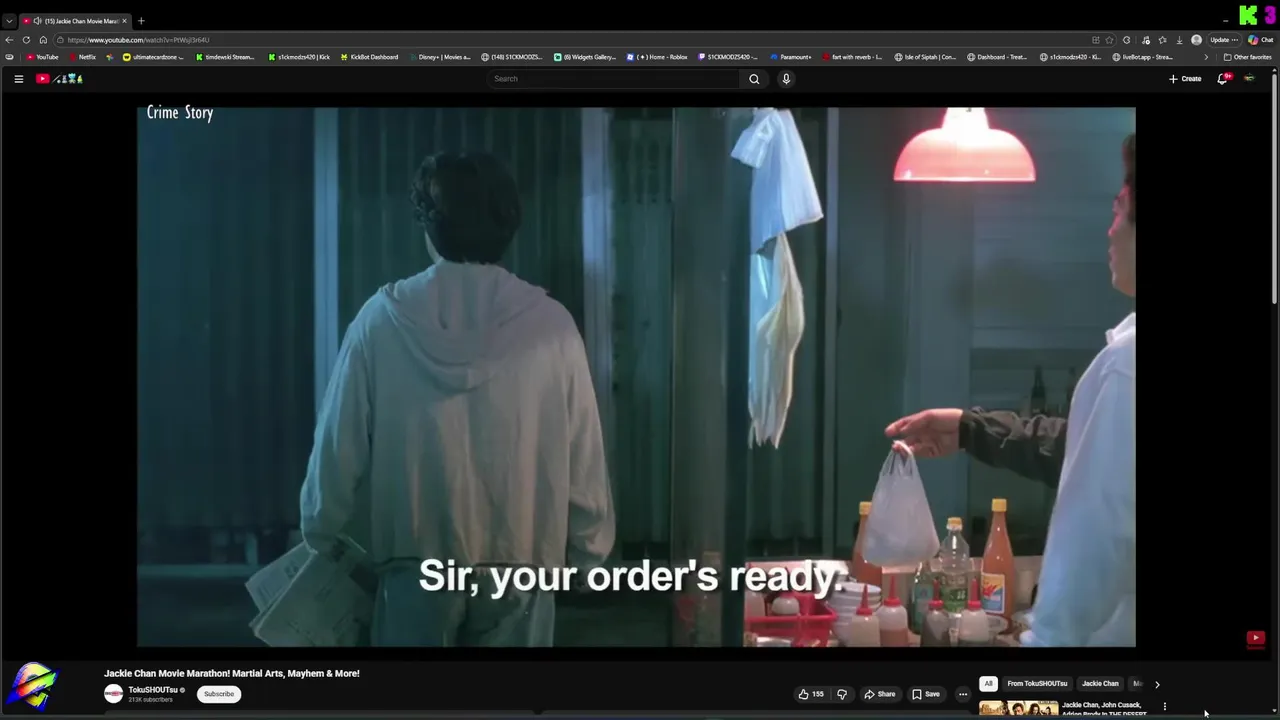Open the favorites hub icon in toolbar
This screenshot has height=720, width=1280.
[x=1162, y=40]
